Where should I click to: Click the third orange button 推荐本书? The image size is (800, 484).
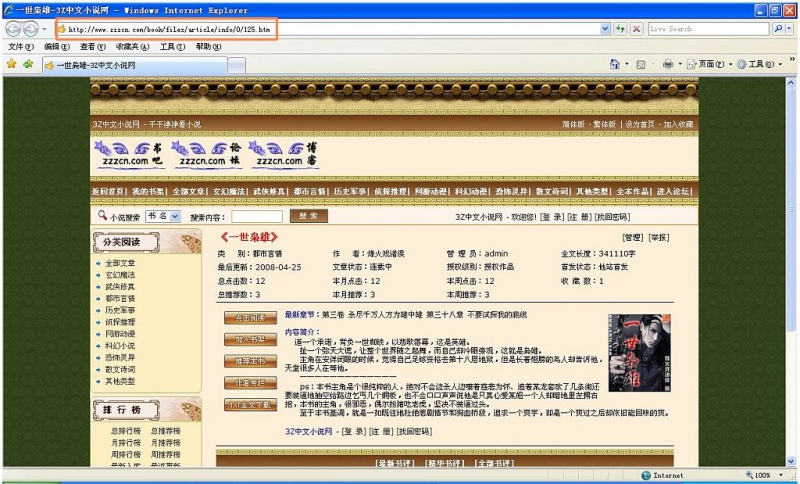[x=251, y=361]
